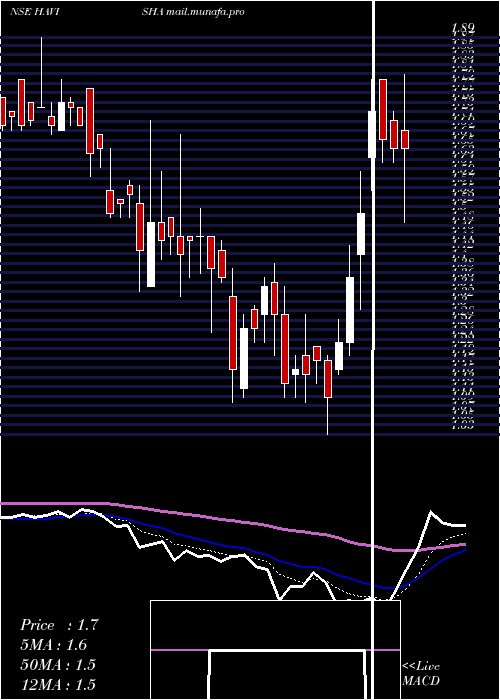This screenshot has height=700, width=500.
Task: Click the '<<Live MACD' label
Action: pyautogui.click(x=421, y=674)
